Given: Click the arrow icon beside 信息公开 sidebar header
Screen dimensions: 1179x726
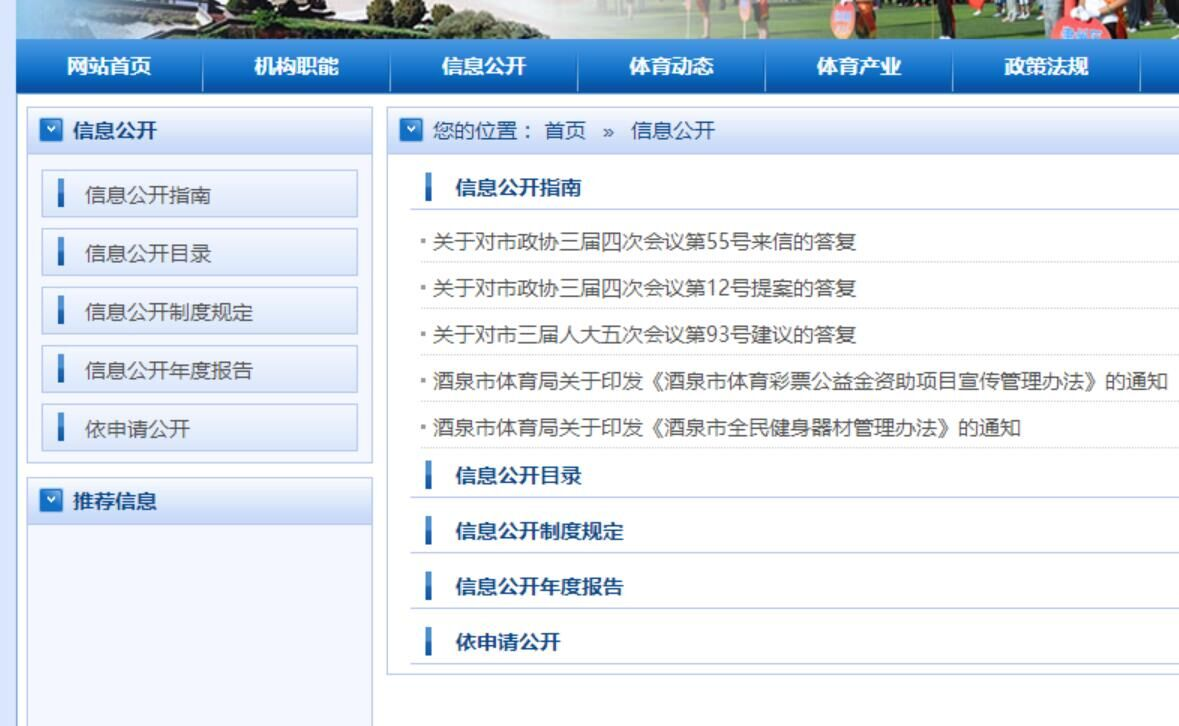Looking at the screenshot, I should coord(51,130).
